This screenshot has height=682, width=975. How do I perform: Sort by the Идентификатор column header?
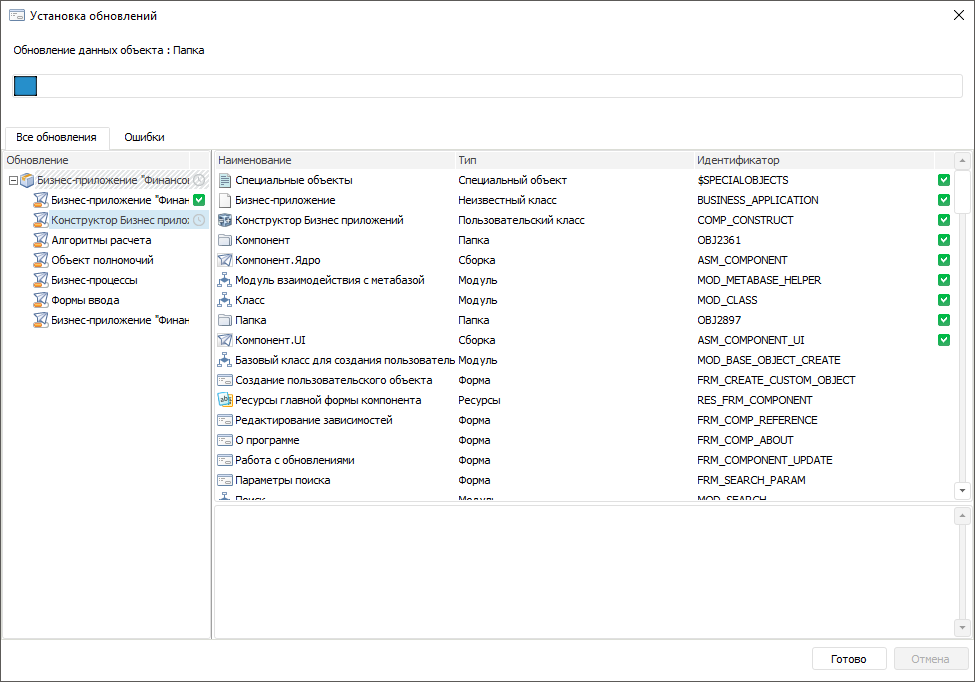[x=738, y=160]
